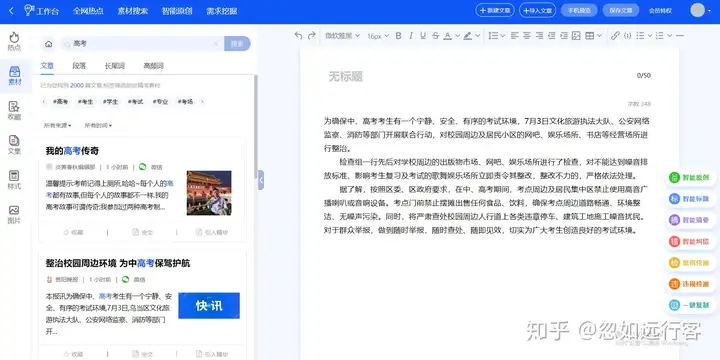The height and width of the screenshot is (360, 720).
Task: Open the 所有来源 source filter
Action: tap(58, 125)
